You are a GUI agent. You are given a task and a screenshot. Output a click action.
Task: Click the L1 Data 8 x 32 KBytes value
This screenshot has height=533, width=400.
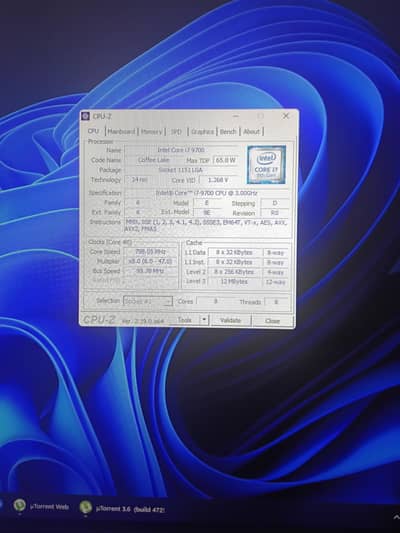(234, 253)
